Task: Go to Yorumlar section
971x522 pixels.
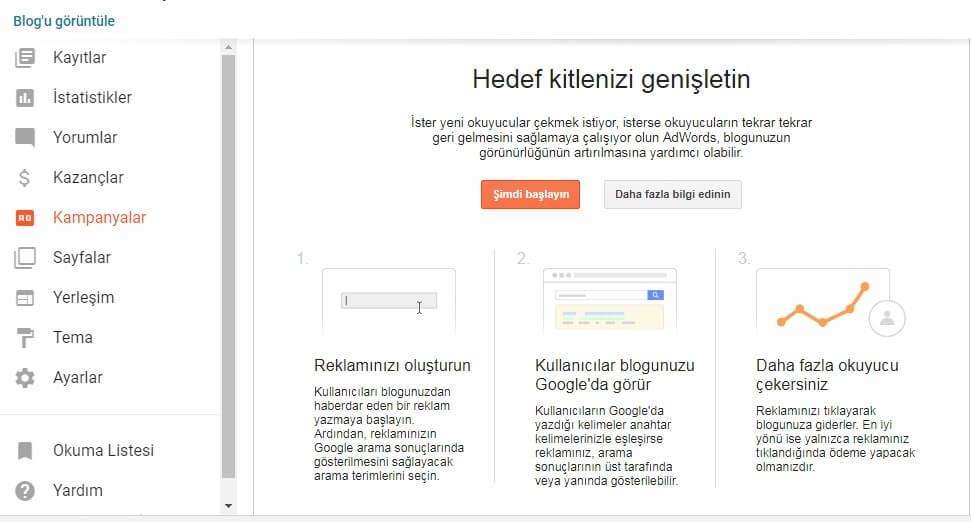Action: tap(85, 137)
